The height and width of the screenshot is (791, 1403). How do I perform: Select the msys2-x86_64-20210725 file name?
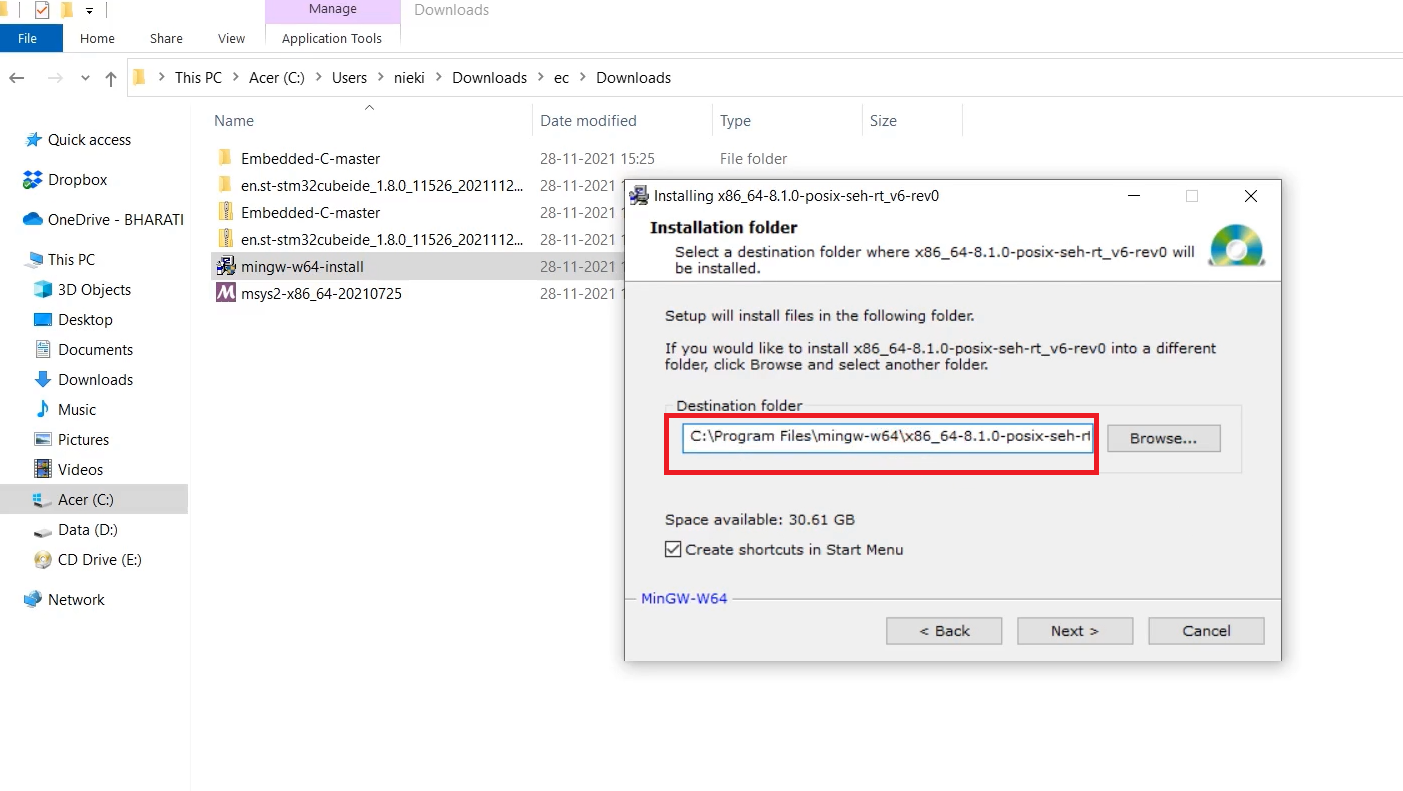tap(321, 294)
